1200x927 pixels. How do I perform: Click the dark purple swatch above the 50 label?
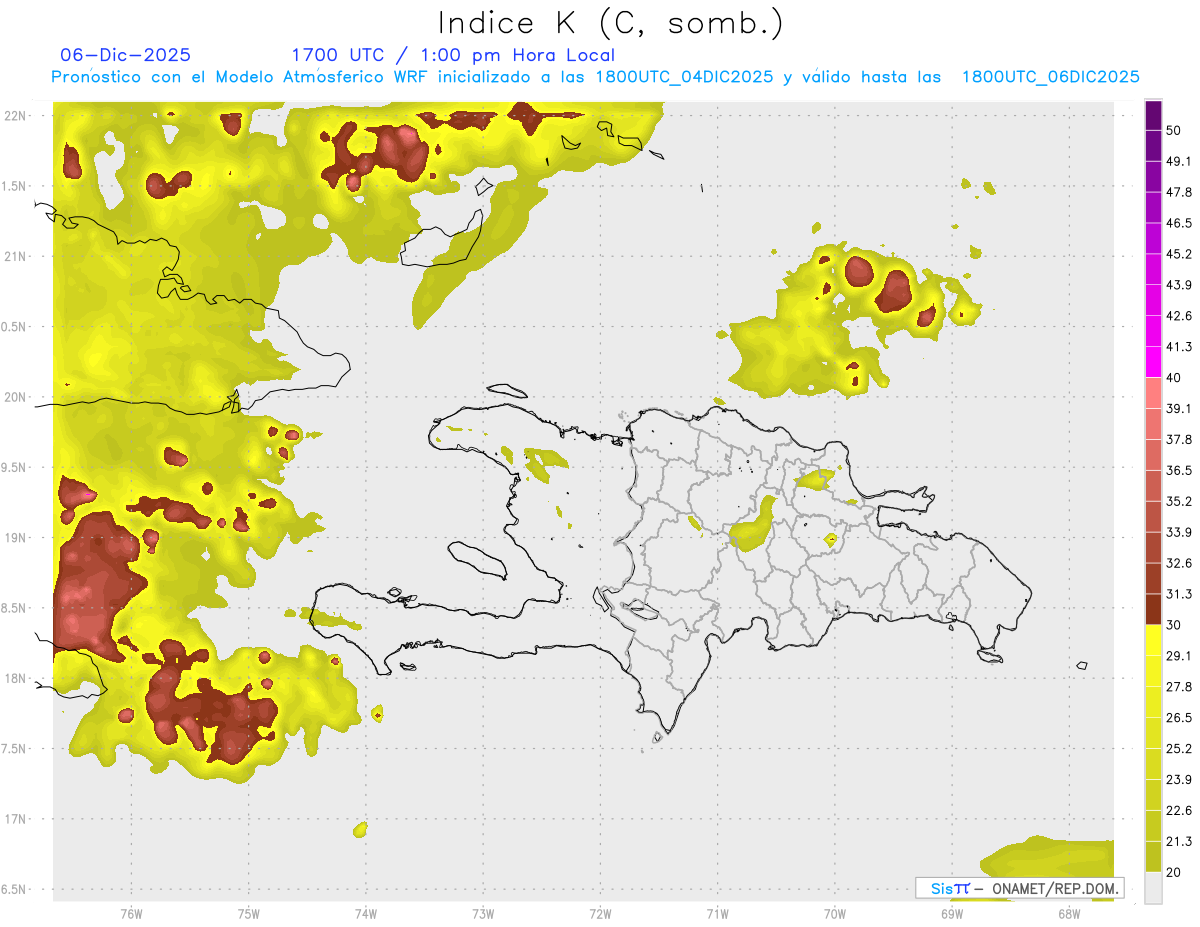1153,116
